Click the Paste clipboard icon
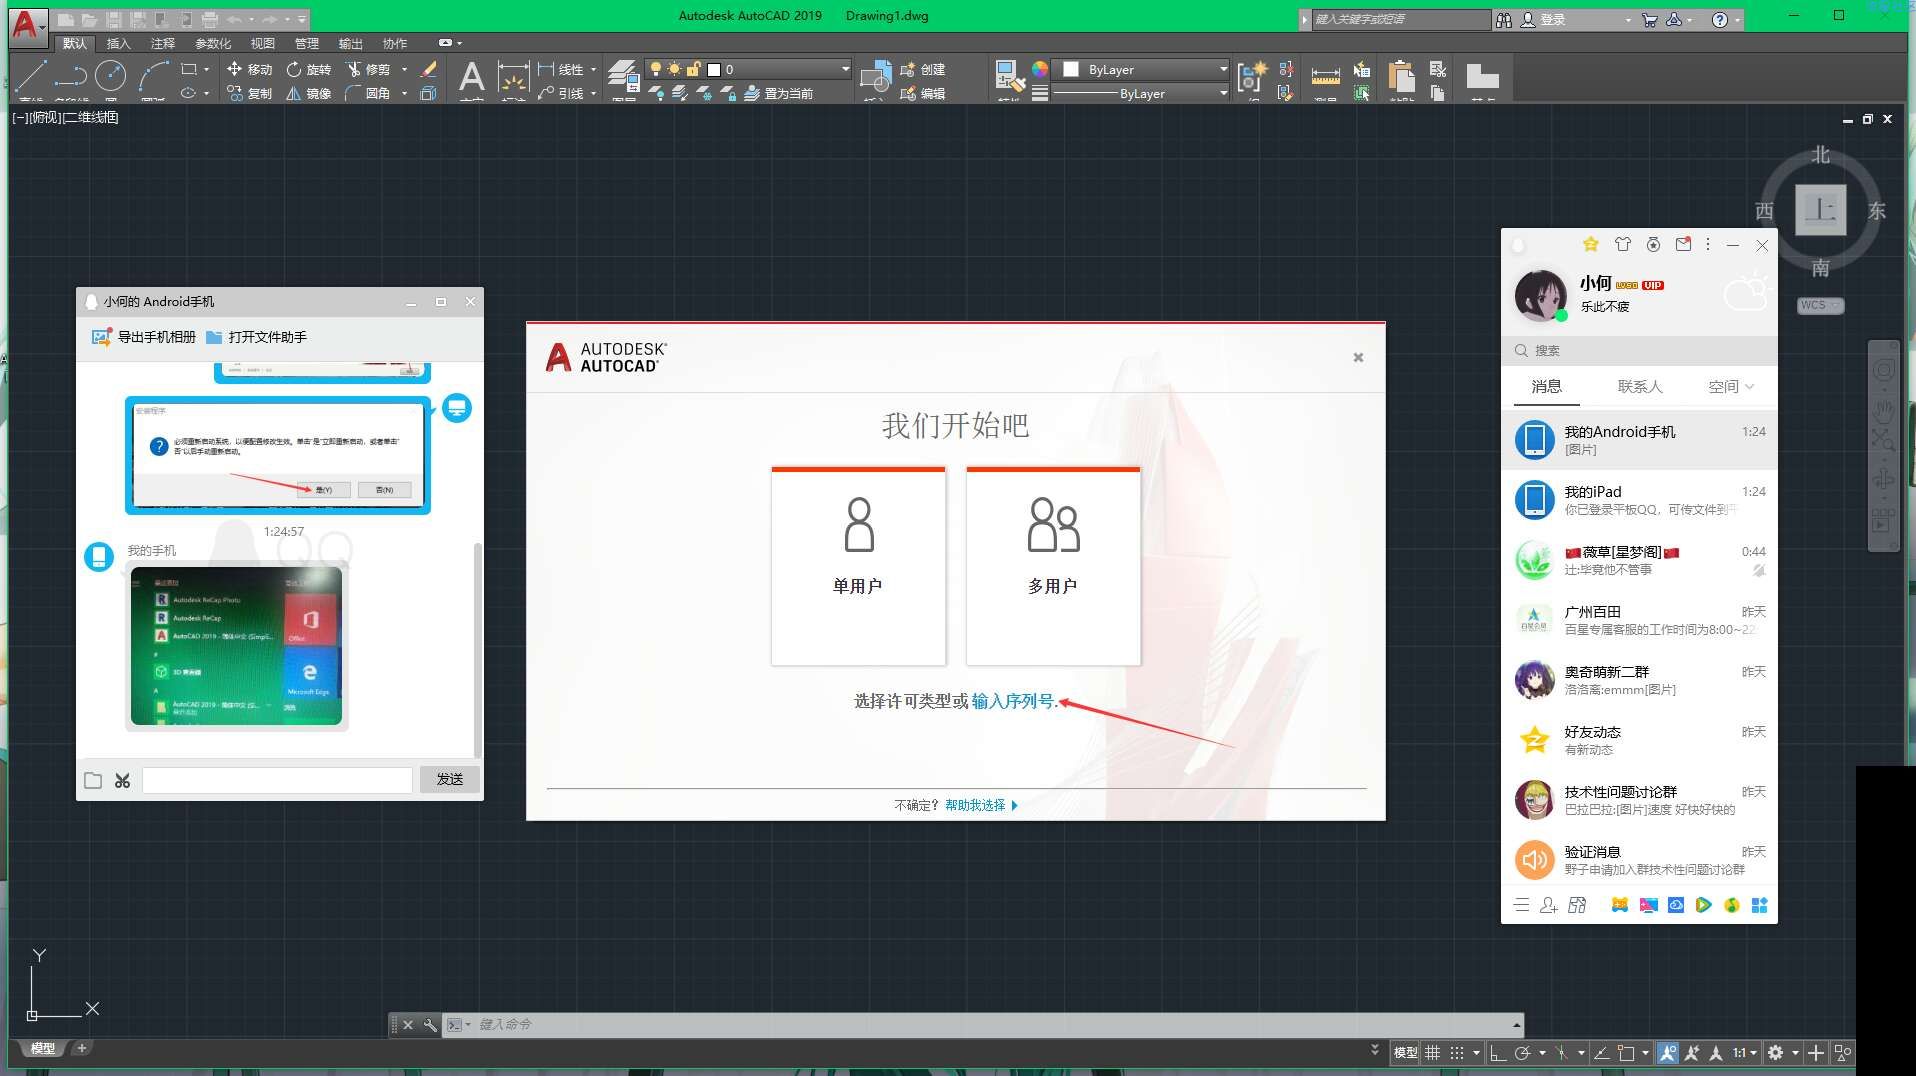The image size is (1916, 1076). [1401, 76]
